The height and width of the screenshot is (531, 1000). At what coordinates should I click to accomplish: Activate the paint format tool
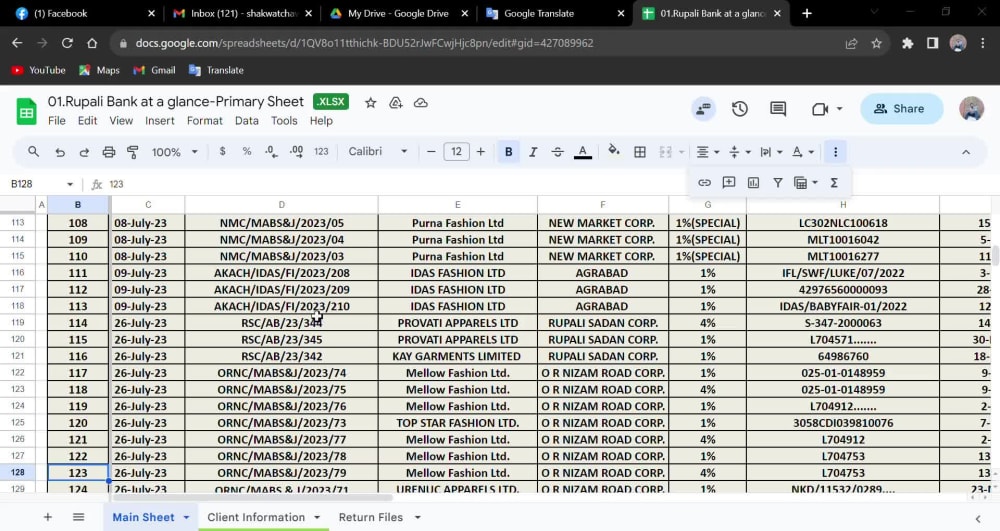[x=133, y=152]
